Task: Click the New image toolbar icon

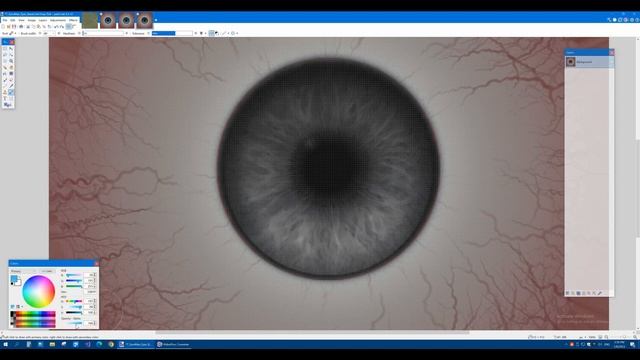Action: click(3, 27)
